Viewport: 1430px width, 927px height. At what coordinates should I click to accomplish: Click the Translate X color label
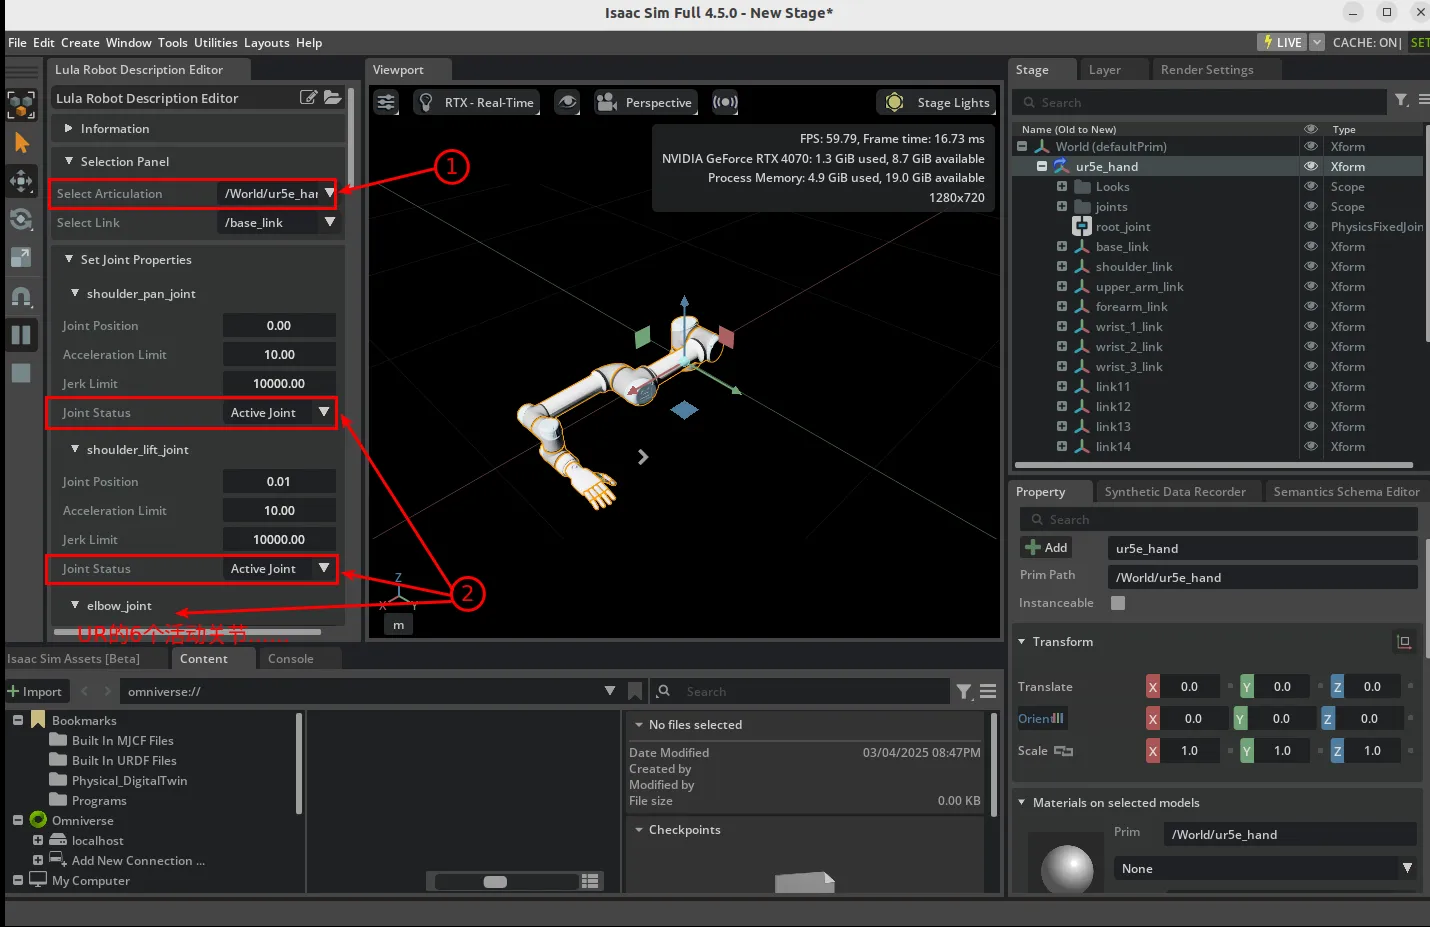[x=1153, y=687]
